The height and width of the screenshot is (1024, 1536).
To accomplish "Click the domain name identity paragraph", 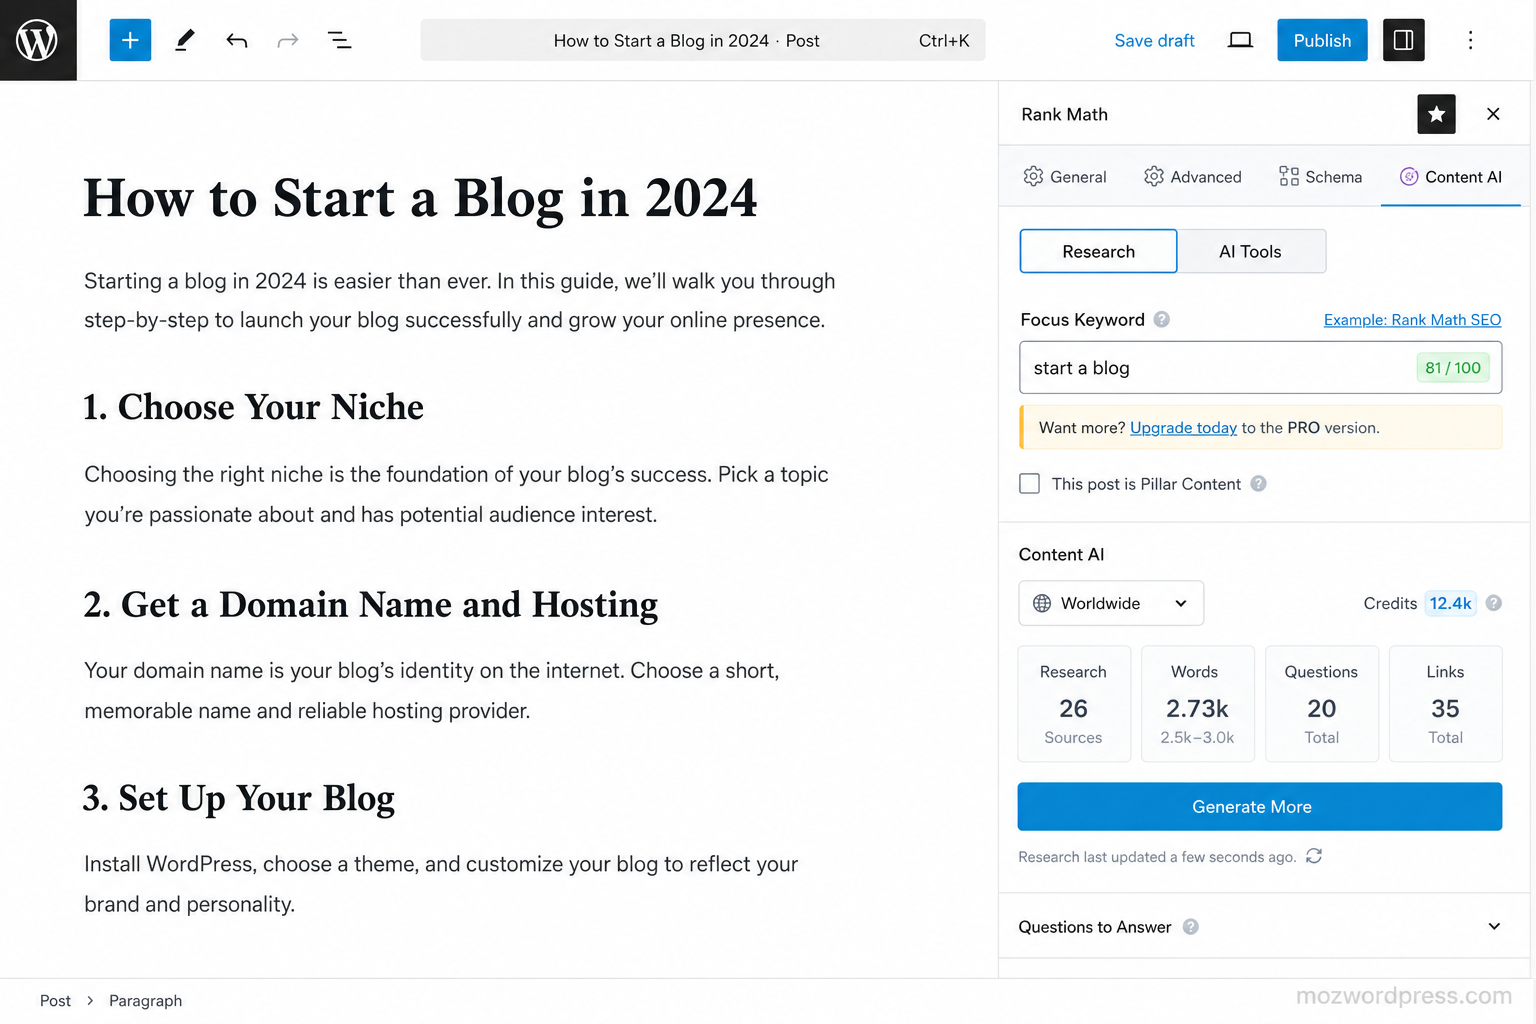I will coord(432,690).
